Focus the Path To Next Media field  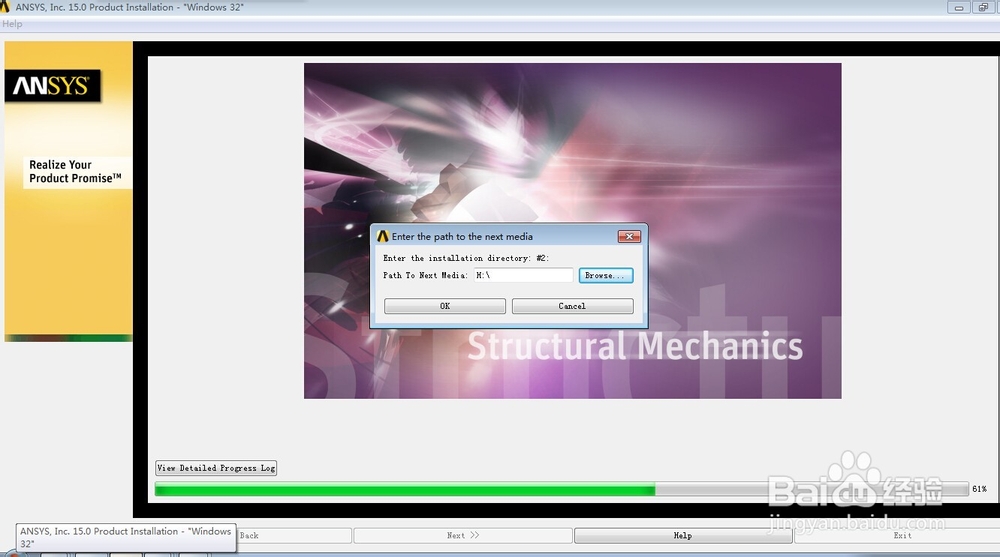click(524, 276)
